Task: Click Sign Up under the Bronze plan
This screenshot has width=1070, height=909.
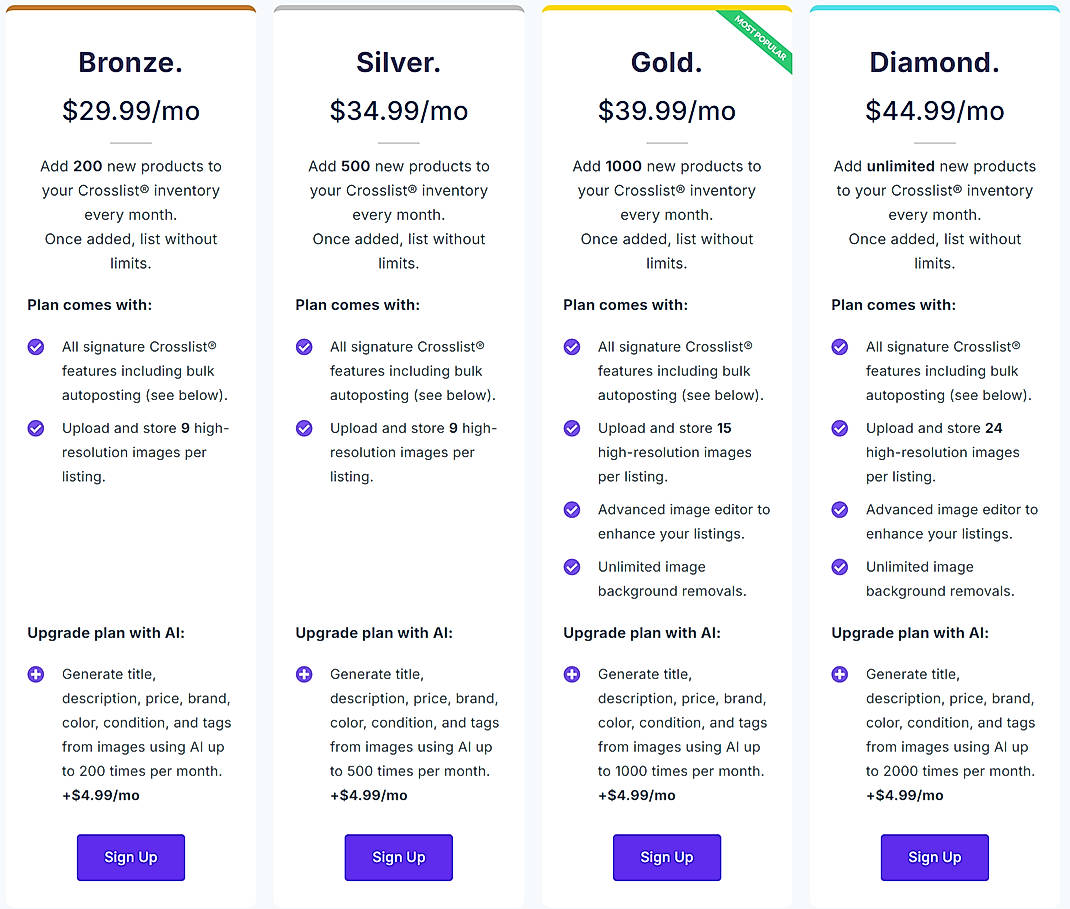Action: coord(130,857)
